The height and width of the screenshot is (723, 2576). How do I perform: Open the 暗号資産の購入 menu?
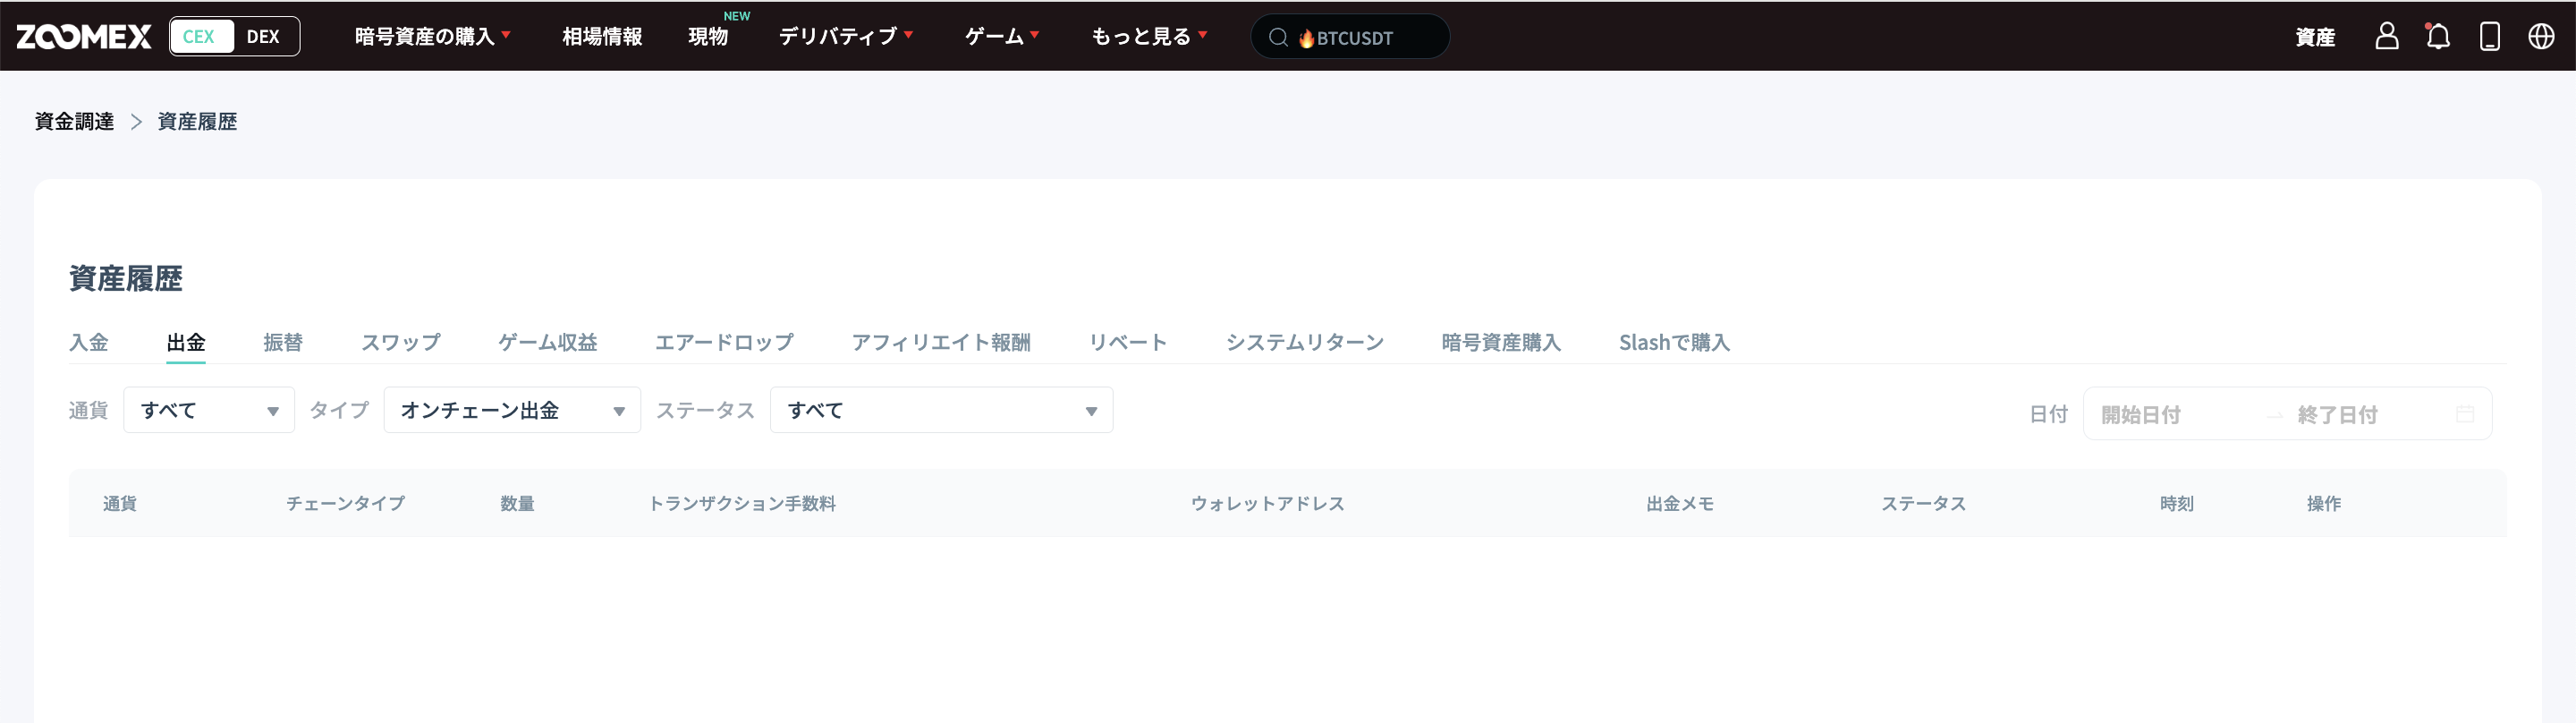(432, 37)
